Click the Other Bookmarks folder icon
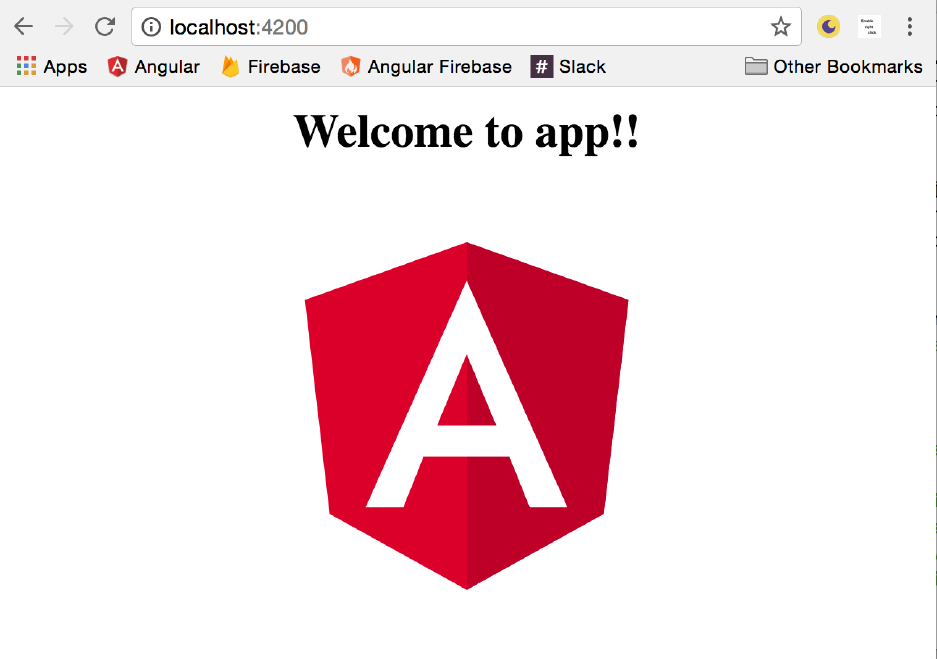Screen dimensions: 937x659 [x=756, y=66]
